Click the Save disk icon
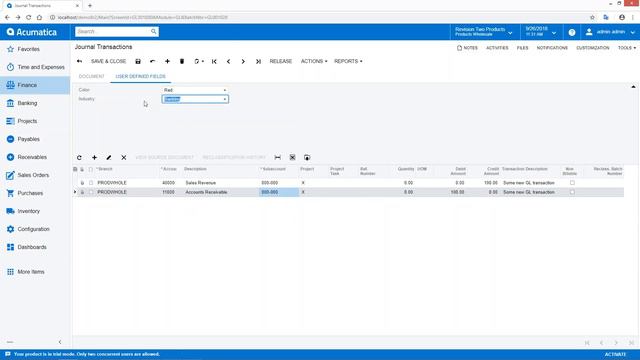The width and height of the screenshot is (640, 360). 138,61
